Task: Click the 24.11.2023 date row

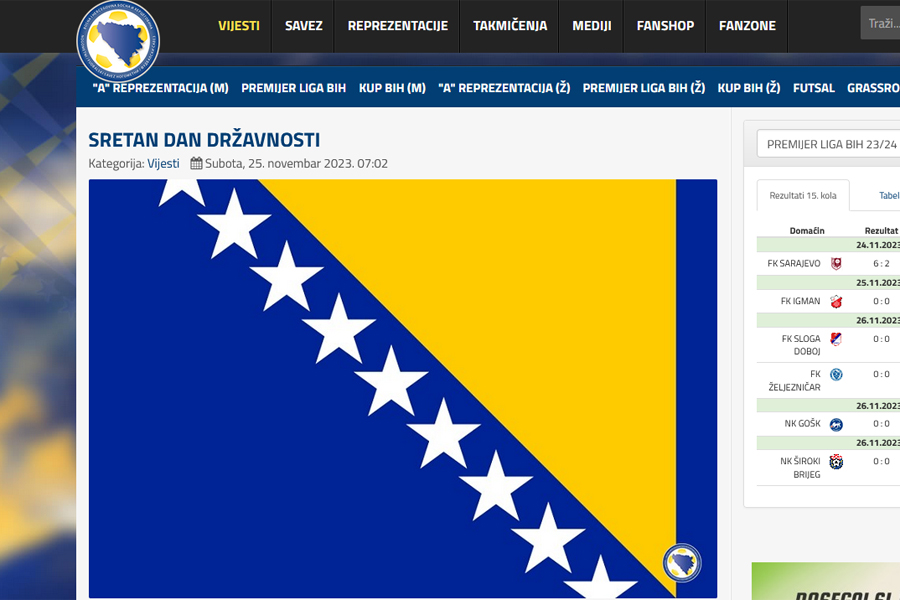Action: [x=828, y=245]
